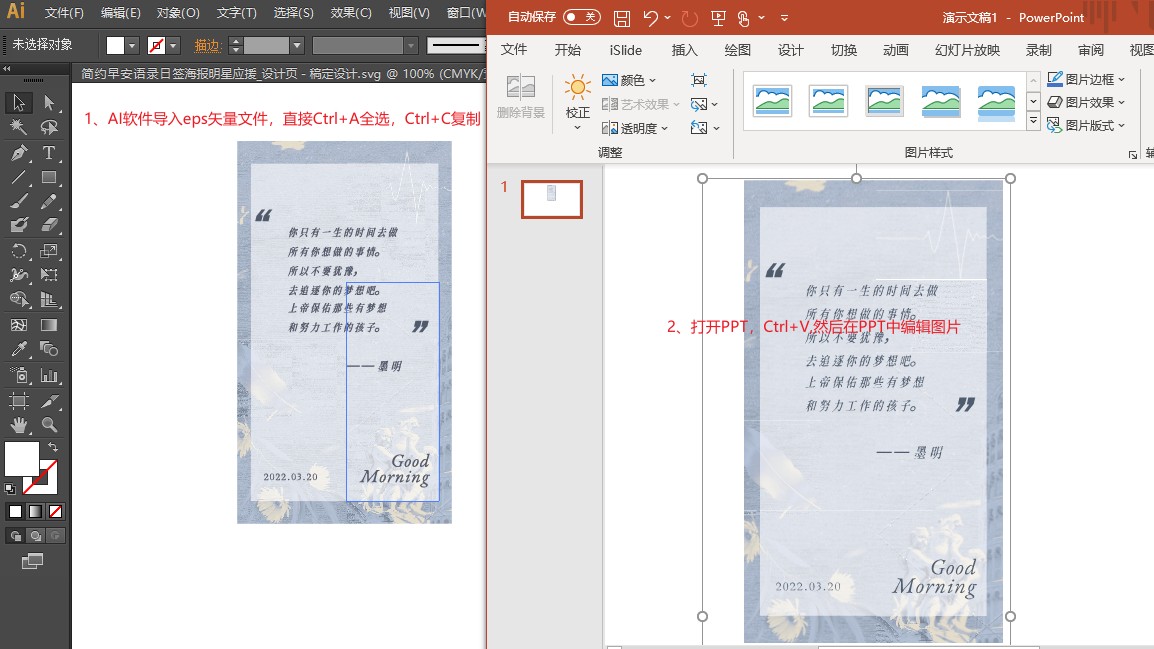This screenshot has height=649, width=1154.
Task: Open the 颜色 color dropdown
Action: pyautogui.click(x=630, y=80)
